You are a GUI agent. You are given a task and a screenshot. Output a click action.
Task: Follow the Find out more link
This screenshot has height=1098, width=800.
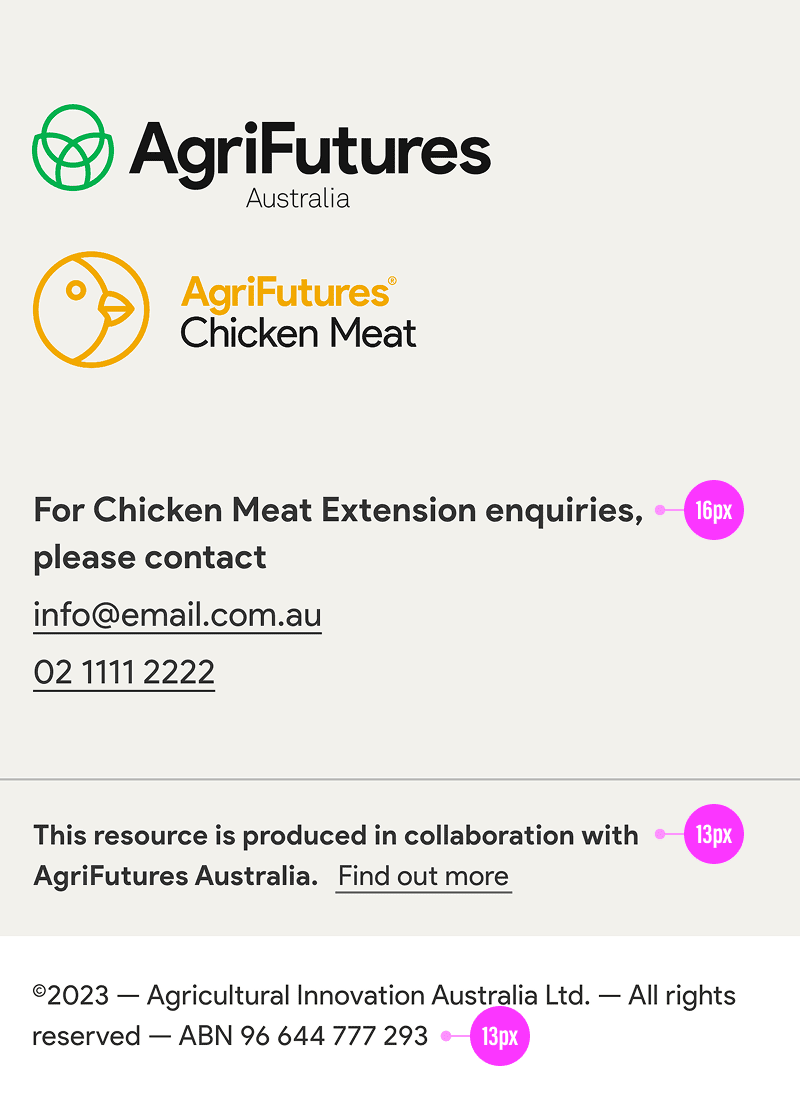click(423, 876)
